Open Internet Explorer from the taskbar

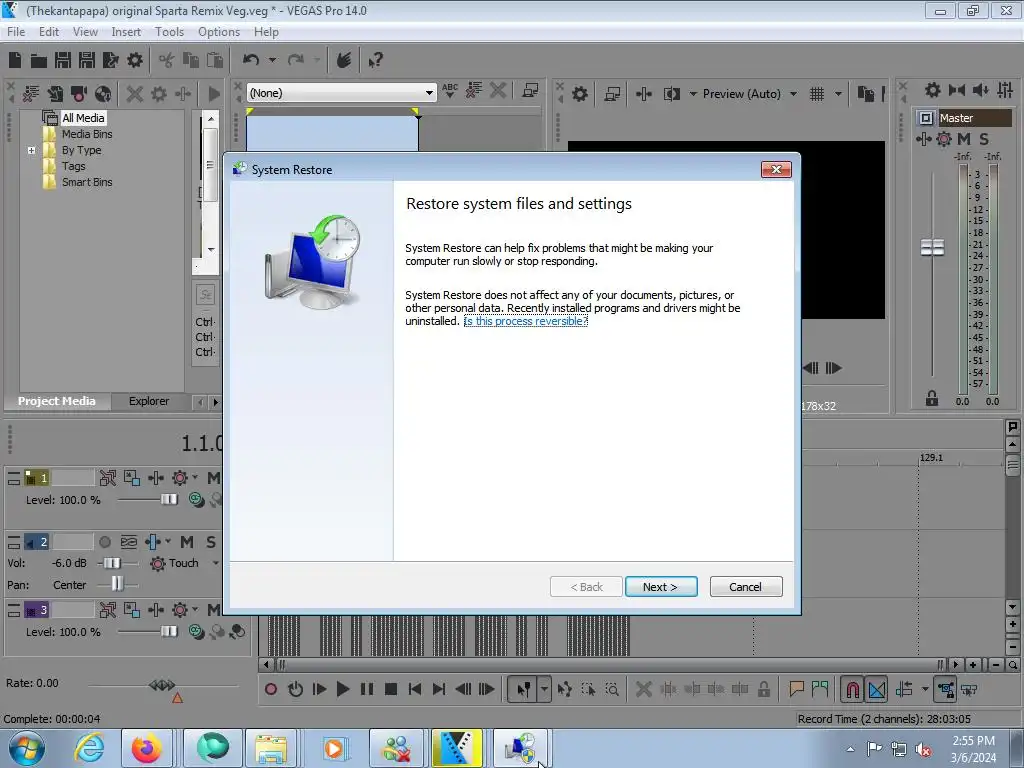pyautogui.click(x=89, y=748)
